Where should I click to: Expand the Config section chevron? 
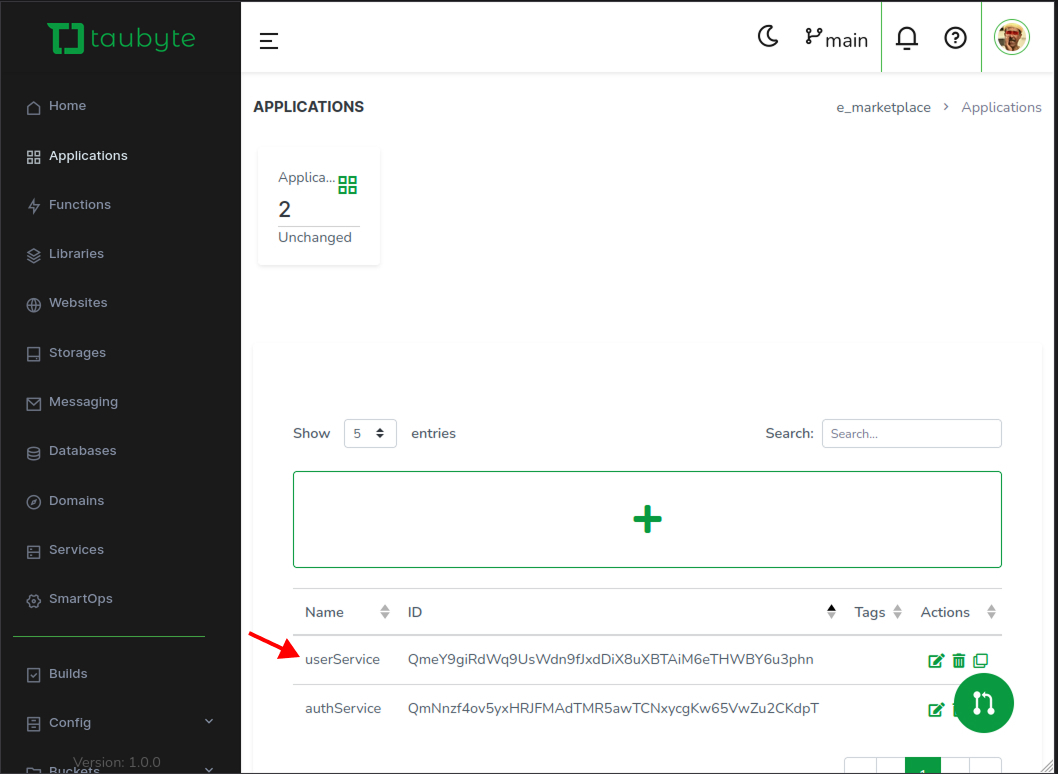tap(209, 721)
